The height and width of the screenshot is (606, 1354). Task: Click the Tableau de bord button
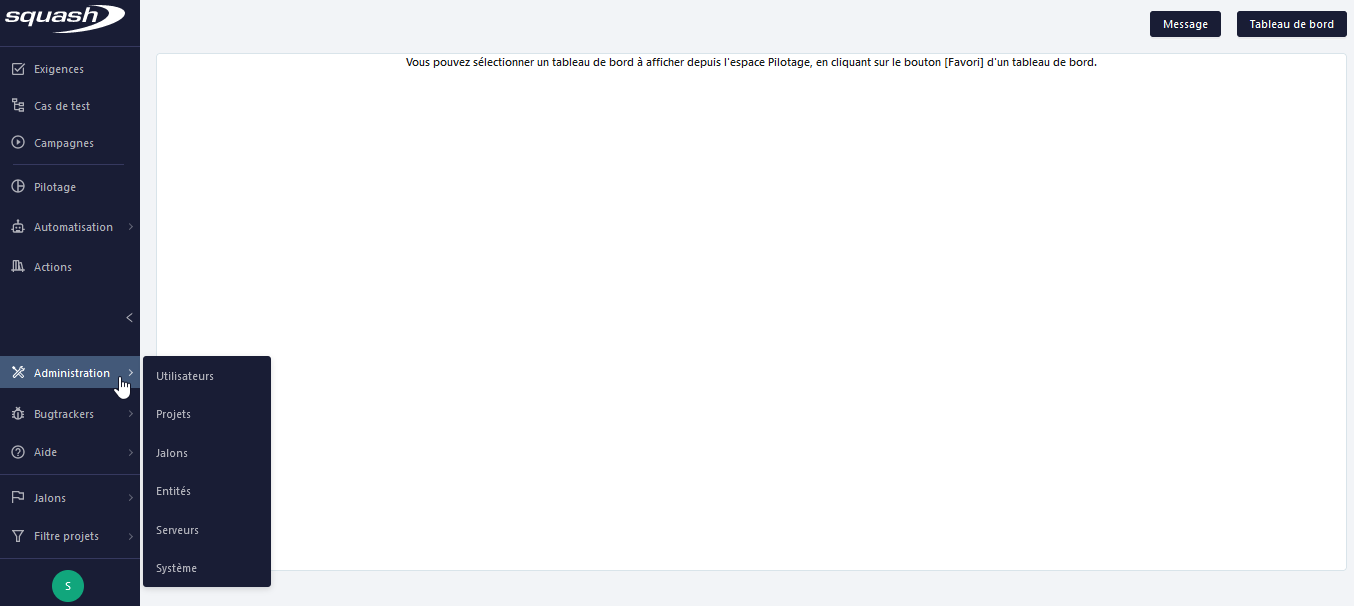point(1291,24)
